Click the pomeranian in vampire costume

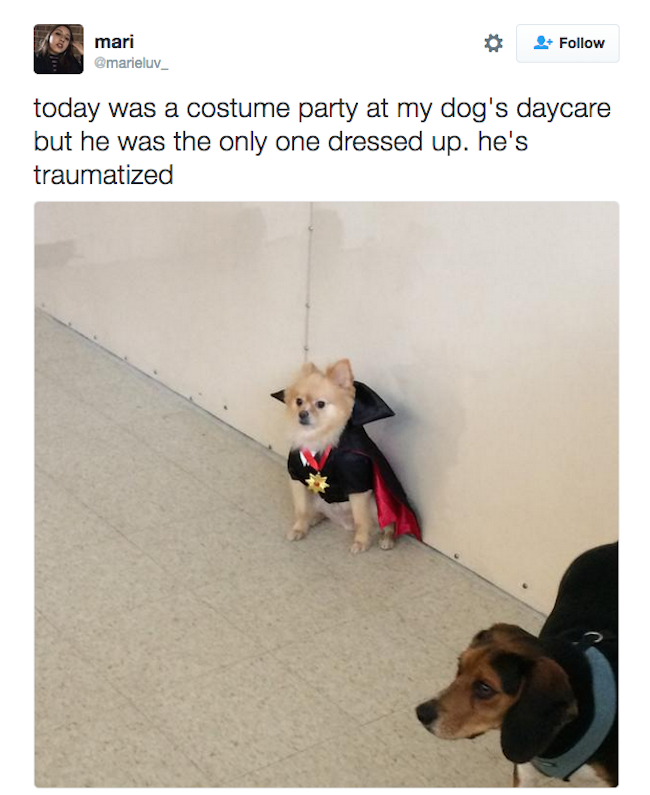click(x=345, y=456)
